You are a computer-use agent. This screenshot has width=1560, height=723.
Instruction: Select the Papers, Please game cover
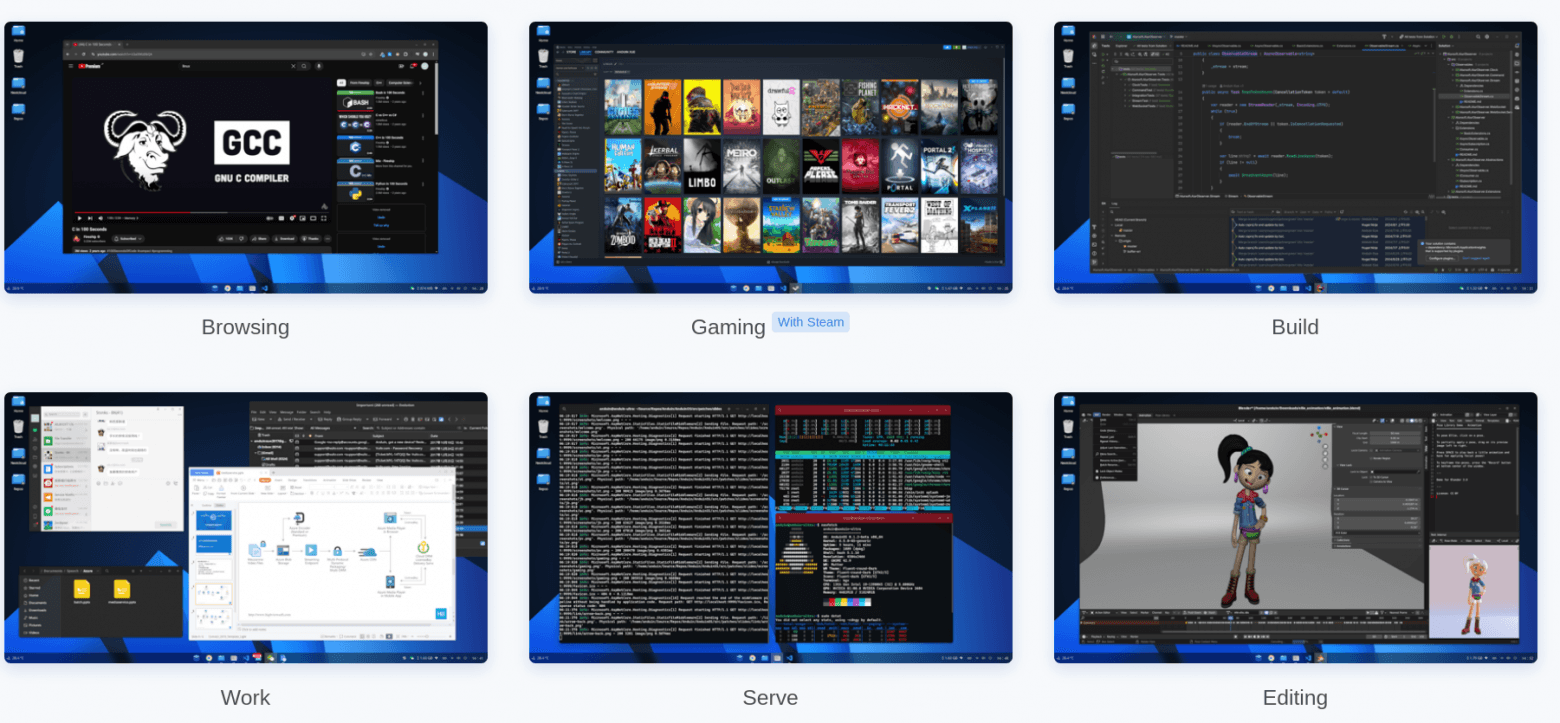click(x=820, y=166)
